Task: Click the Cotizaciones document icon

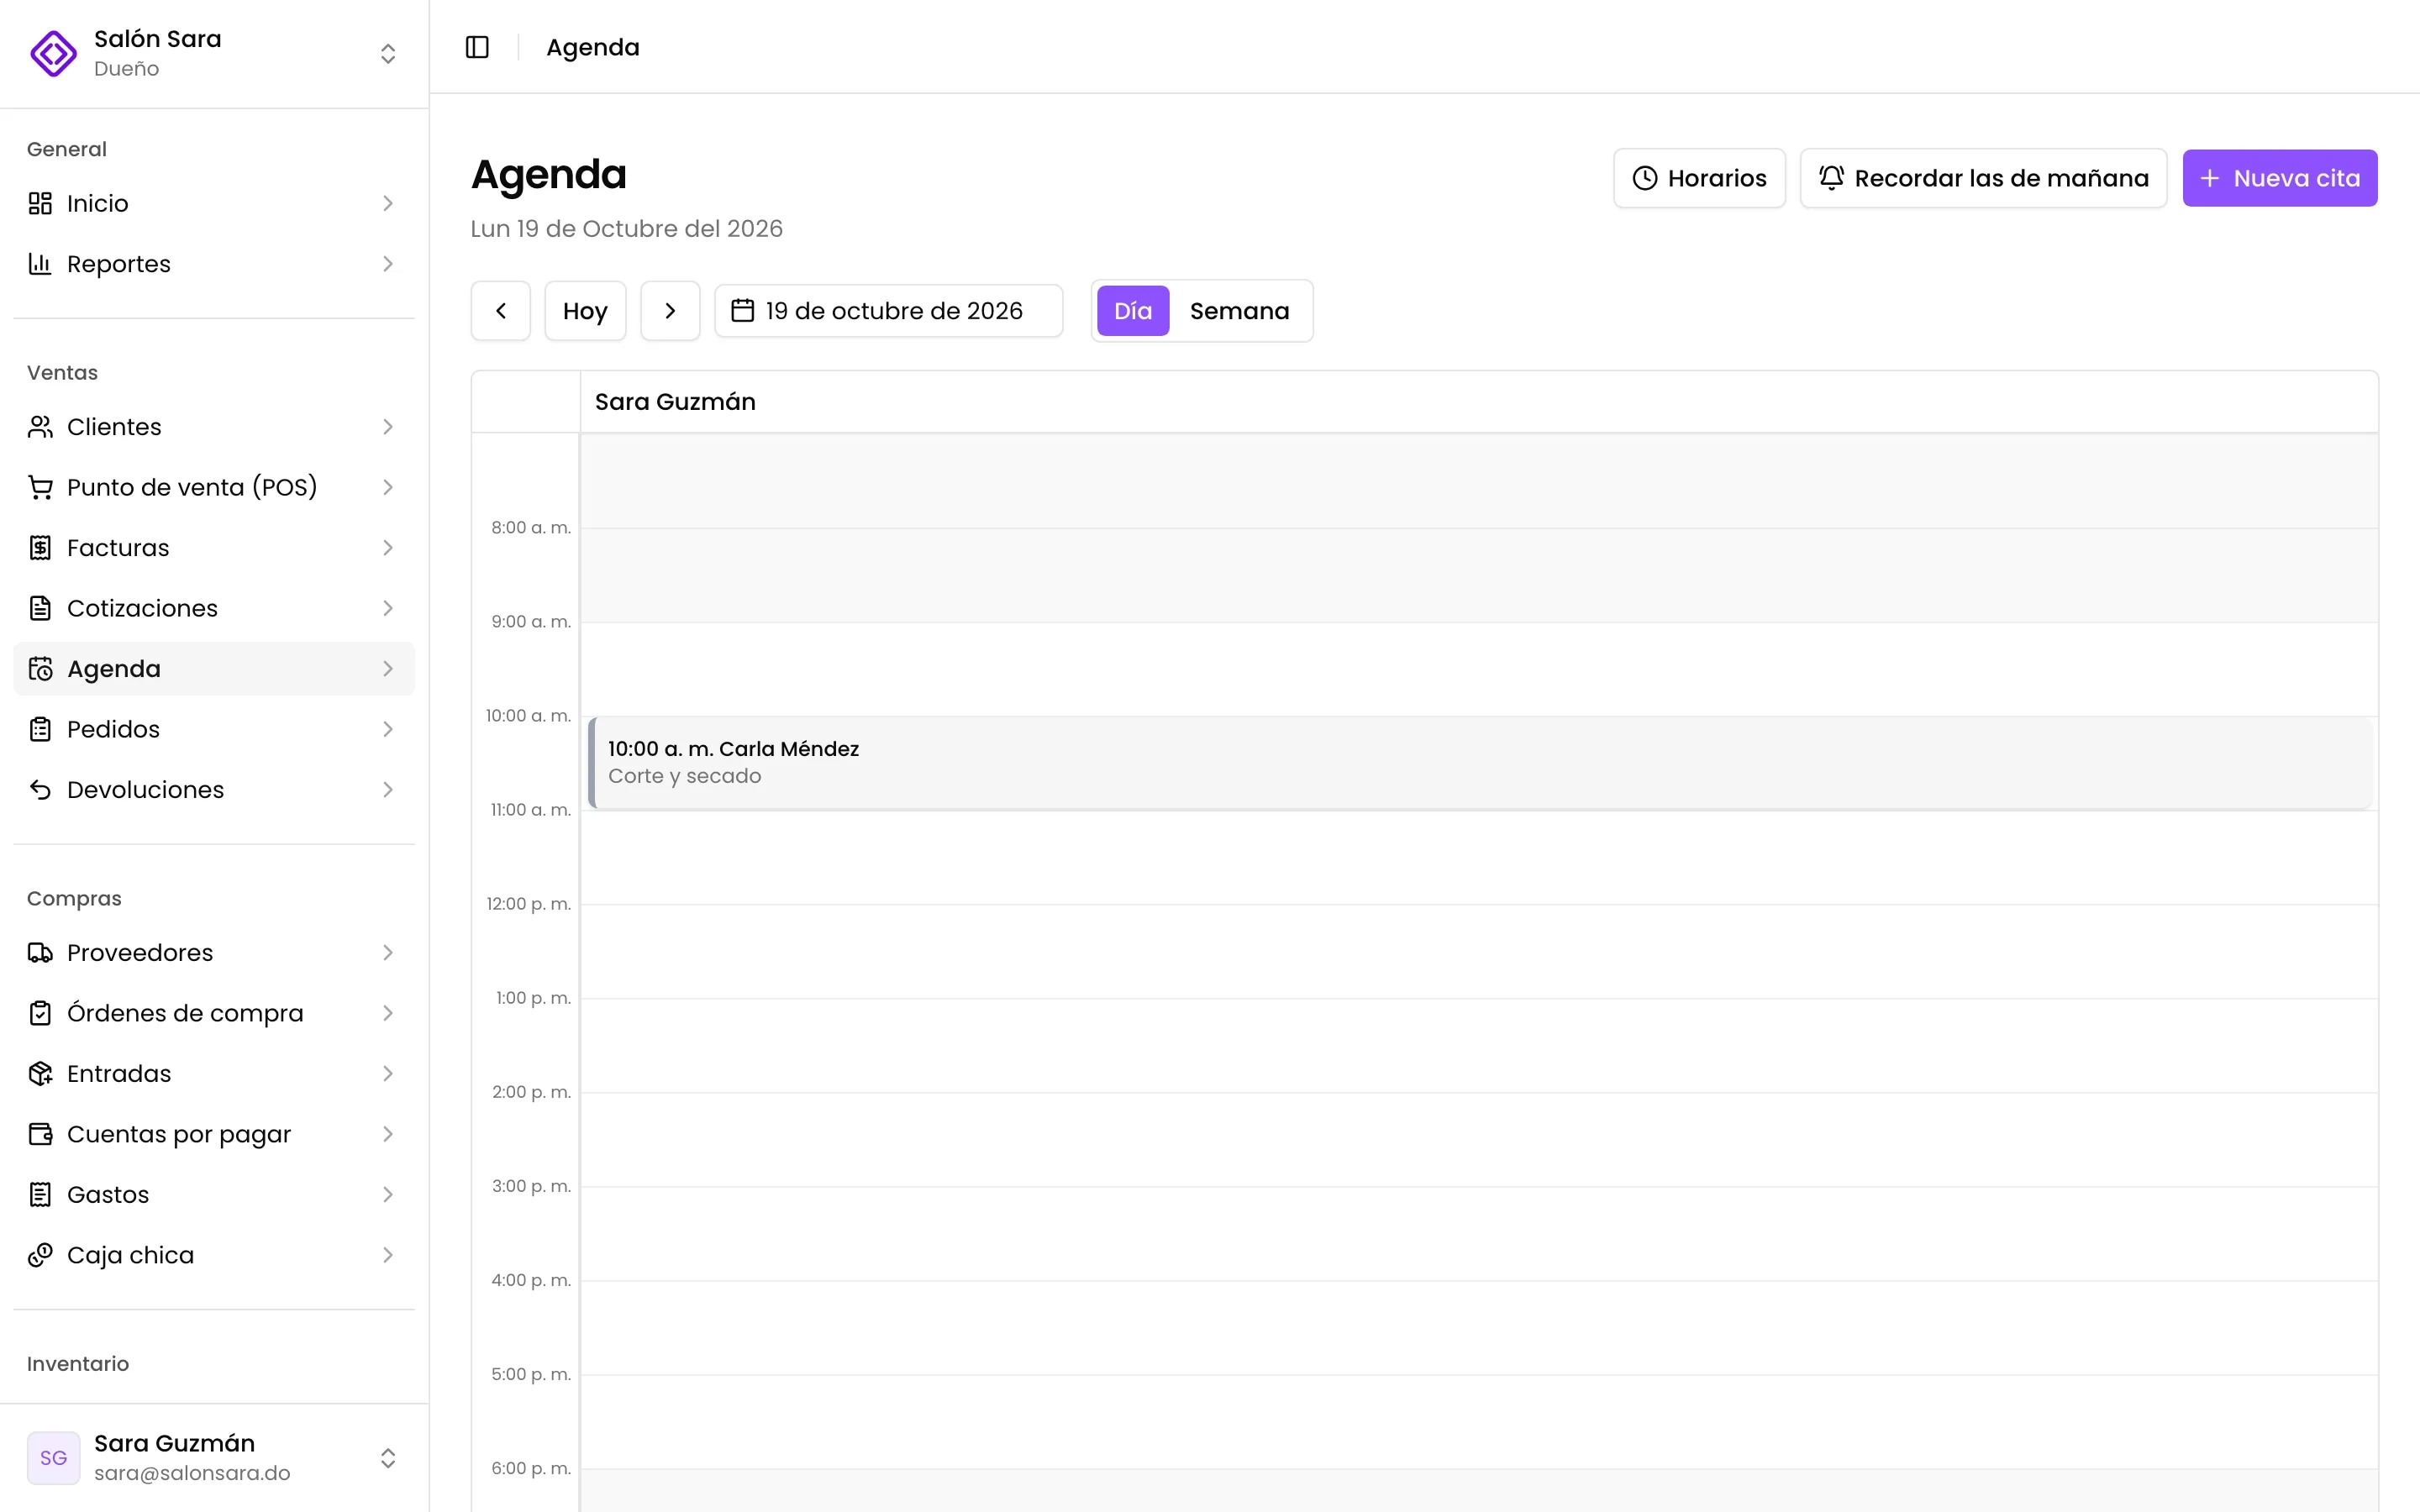Action: click(x=40, y=608)
